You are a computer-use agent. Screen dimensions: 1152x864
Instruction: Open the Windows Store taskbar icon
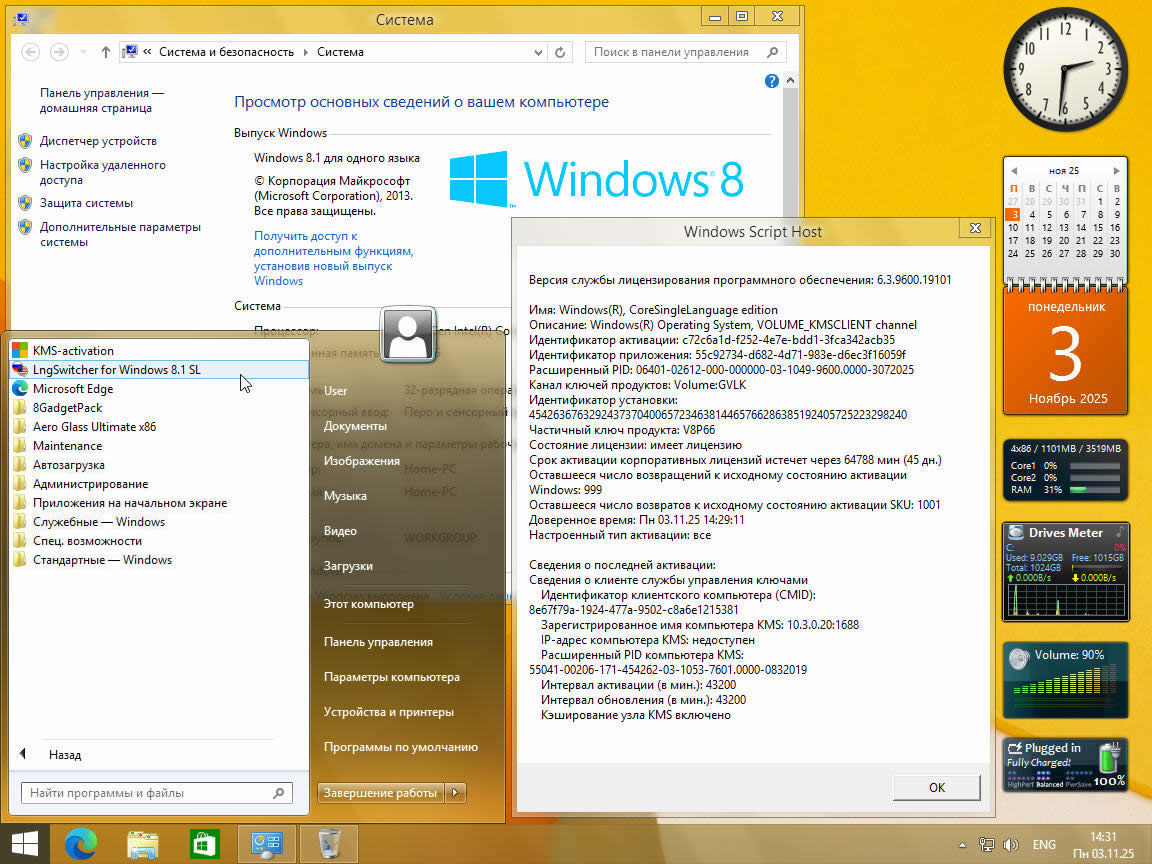pos(205,844)
